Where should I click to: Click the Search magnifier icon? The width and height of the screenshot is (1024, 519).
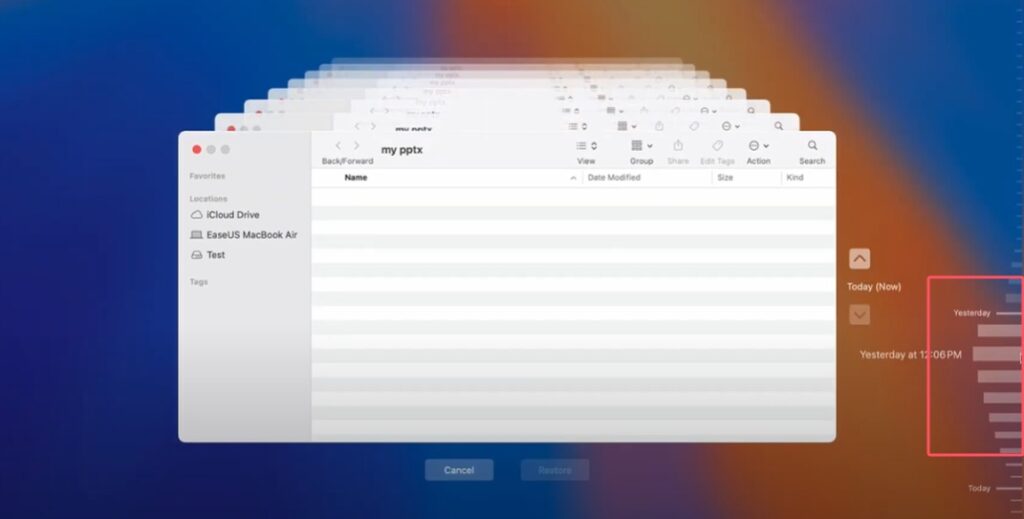812,146
